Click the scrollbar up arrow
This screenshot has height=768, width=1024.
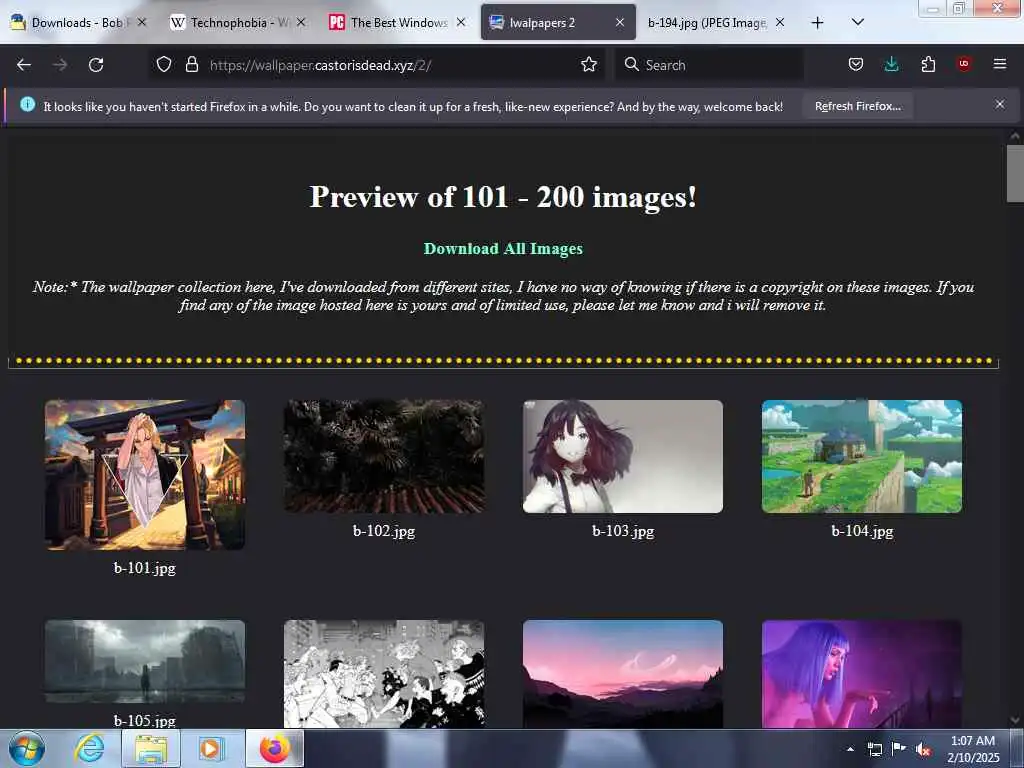[1015, 136]
